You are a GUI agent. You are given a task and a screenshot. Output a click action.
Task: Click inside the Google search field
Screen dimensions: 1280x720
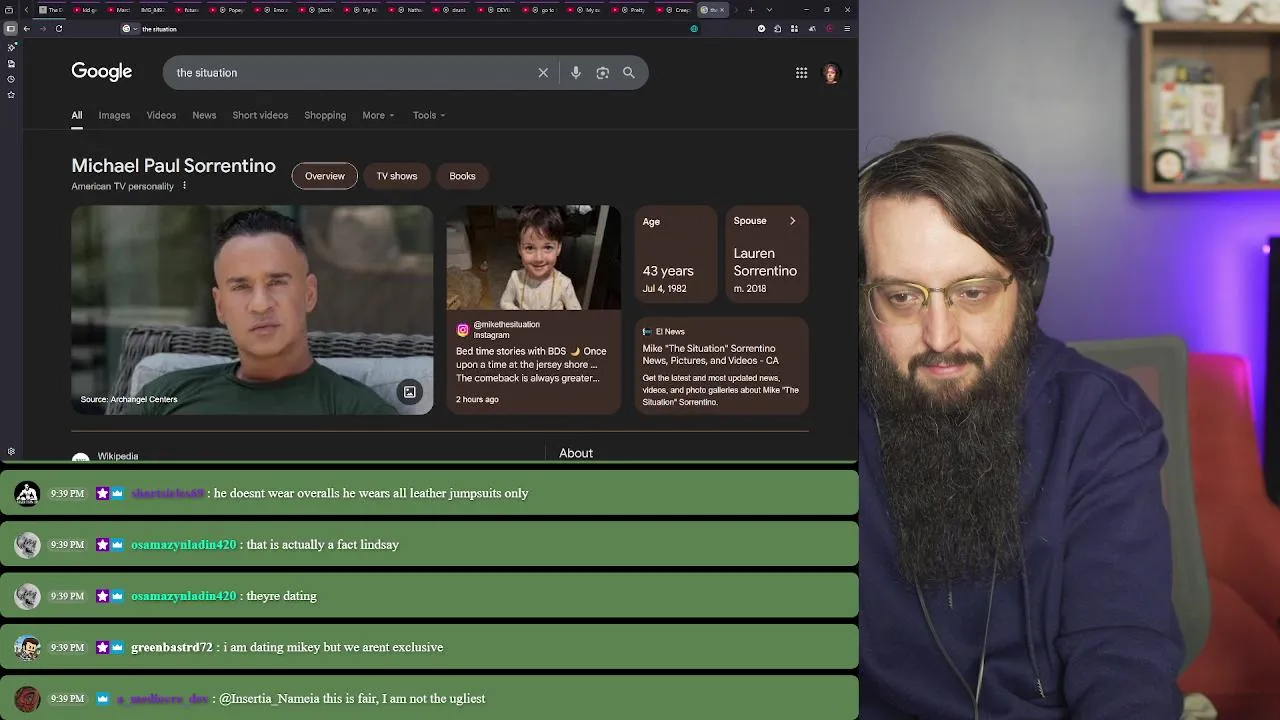coord(350,73)
